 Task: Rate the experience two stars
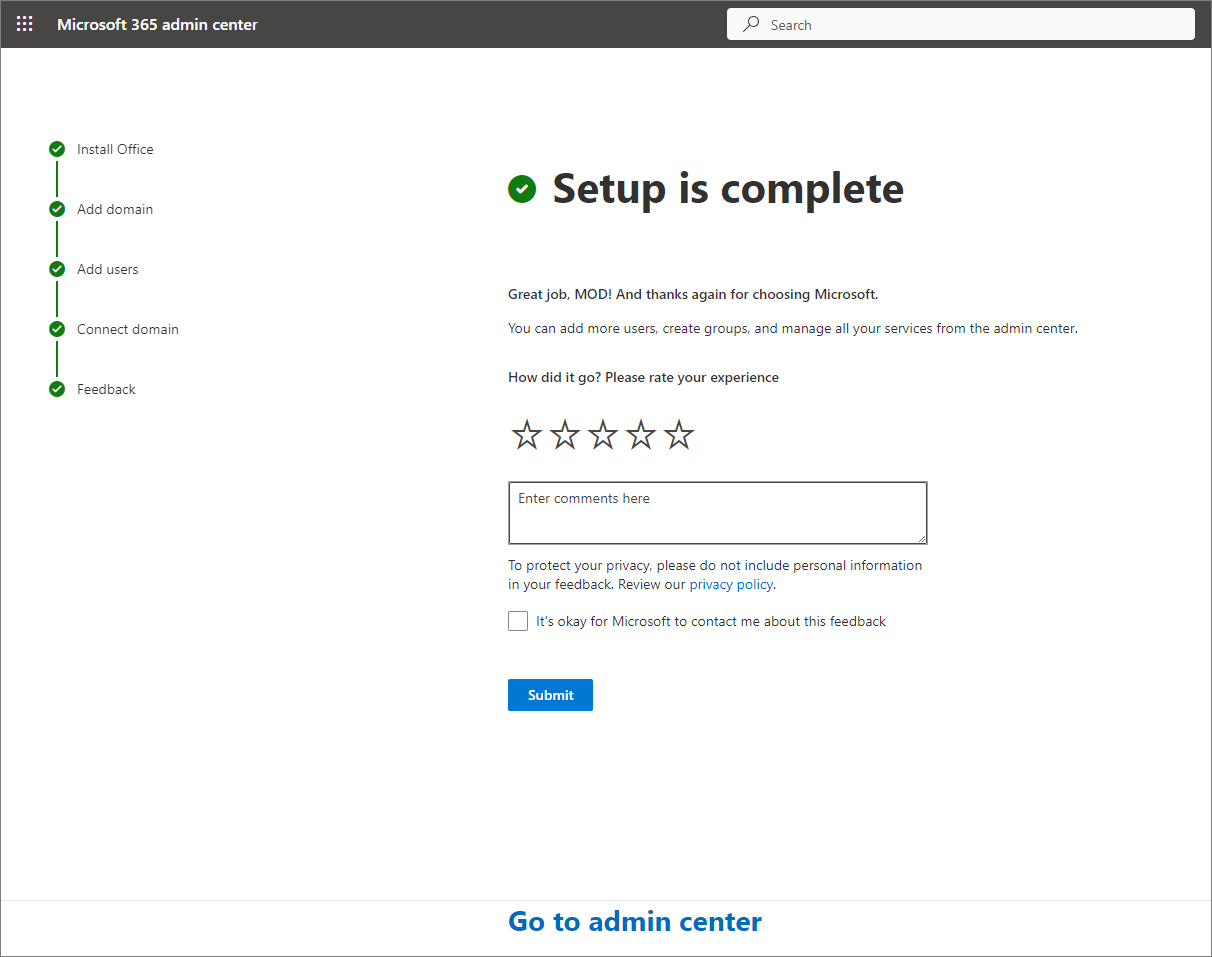click(x=565, y=434)
